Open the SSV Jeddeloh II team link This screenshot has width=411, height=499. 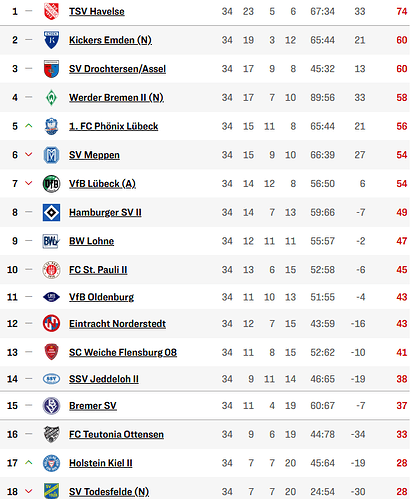tap(104, 379)
